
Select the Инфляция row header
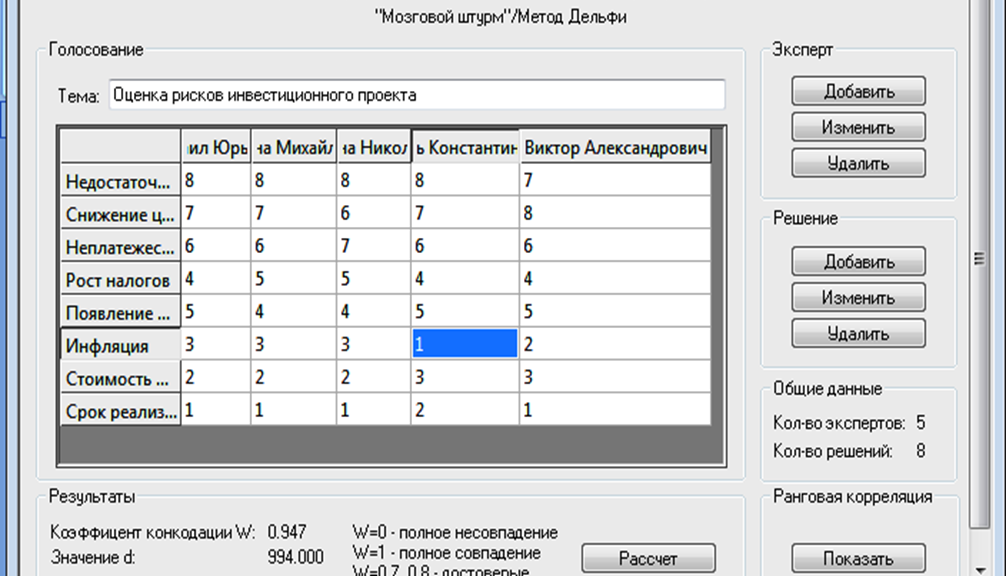pyautogui.click(x=120, y=346)
